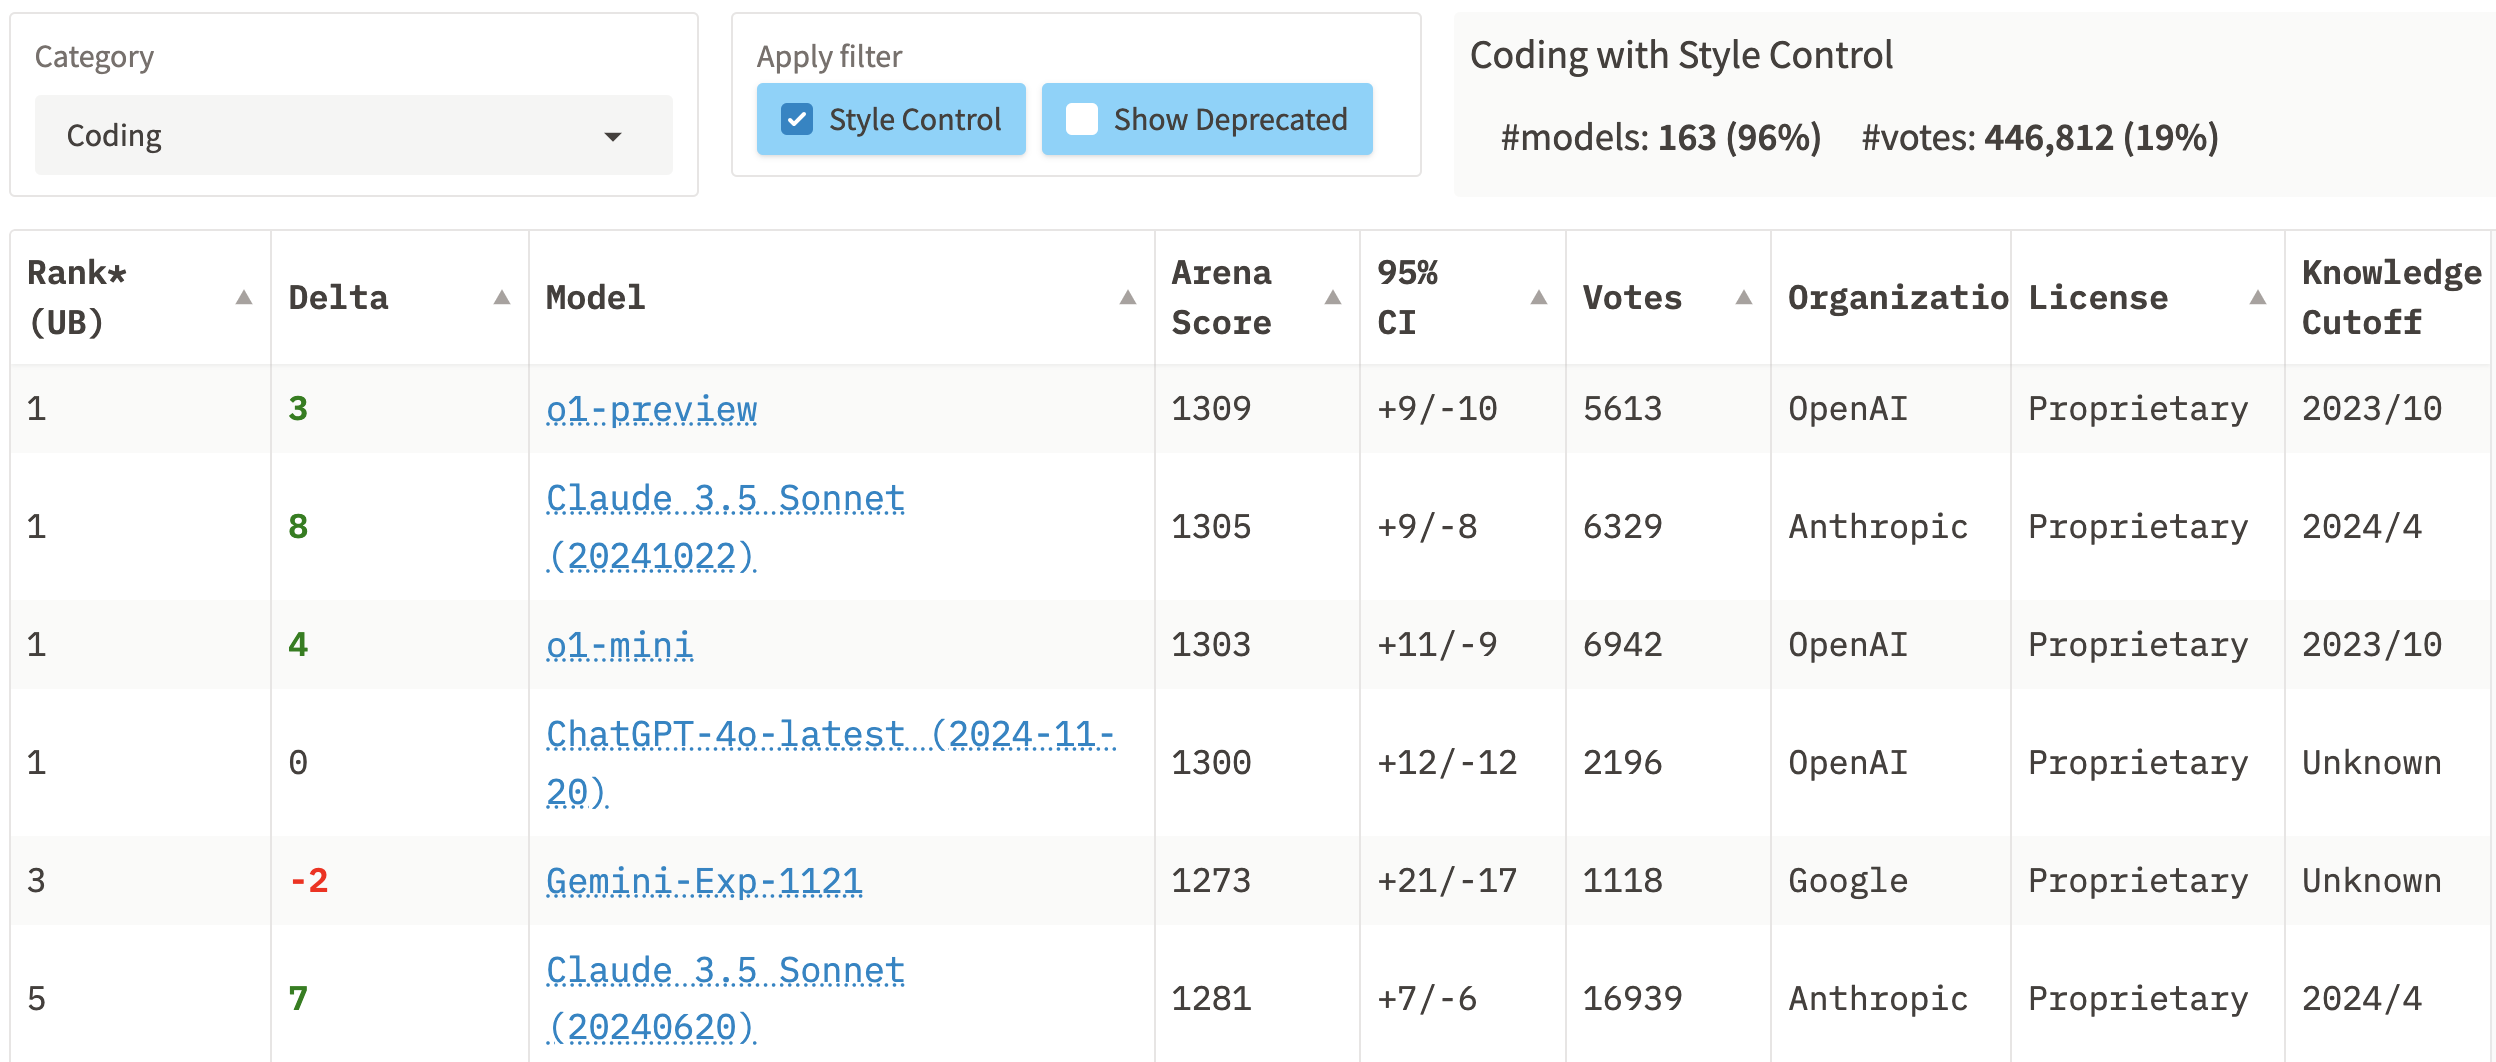The image size is (2496, 1062).
Task: Sort table by Model name arrow
Action: [x=1127, y=298]
